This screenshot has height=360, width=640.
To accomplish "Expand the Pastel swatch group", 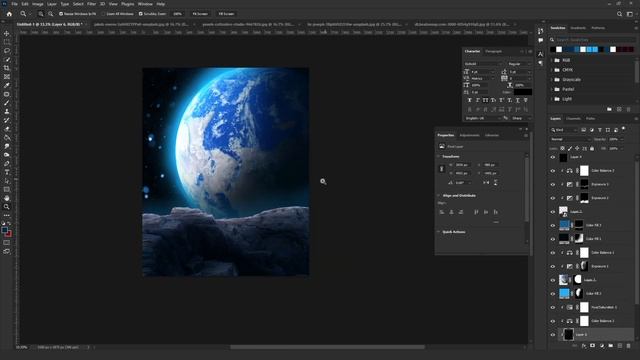I will (551, 89).
